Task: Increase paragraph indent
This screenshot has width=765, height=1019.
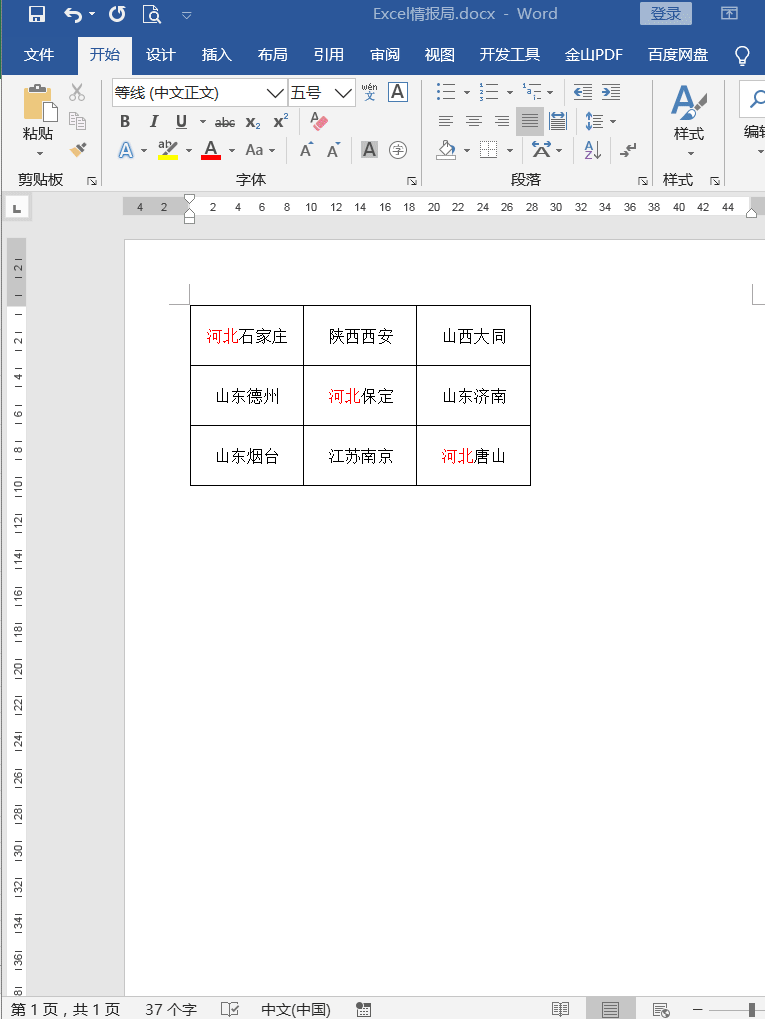Action: (611, 92)
